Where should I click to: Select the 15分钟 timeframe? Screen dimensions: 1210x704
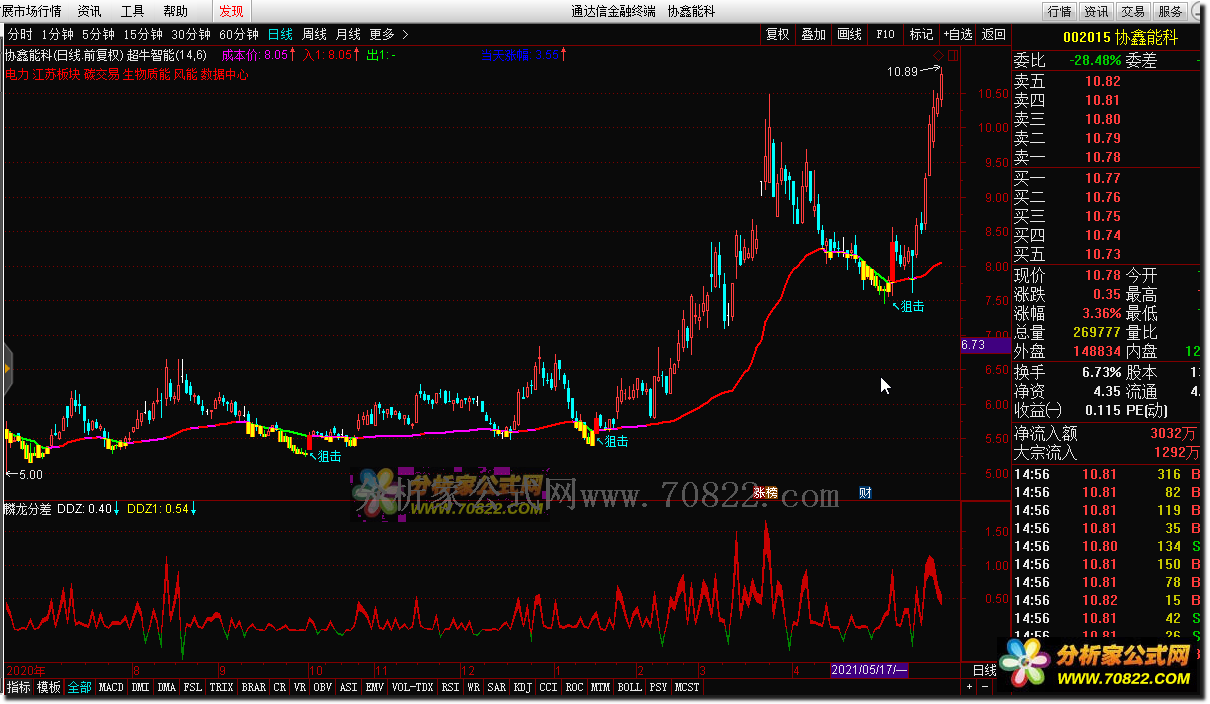click(143, 34)
